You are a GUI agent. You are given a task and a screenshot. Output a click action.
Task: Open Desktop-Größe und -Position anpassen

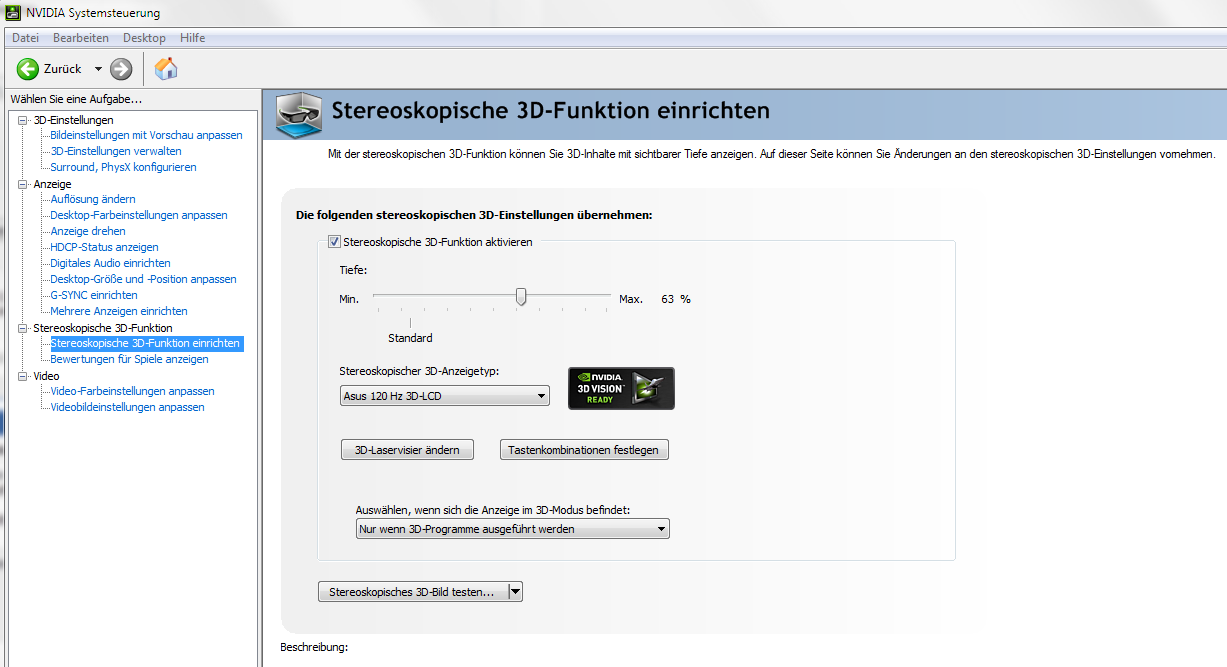click(143, 279)
